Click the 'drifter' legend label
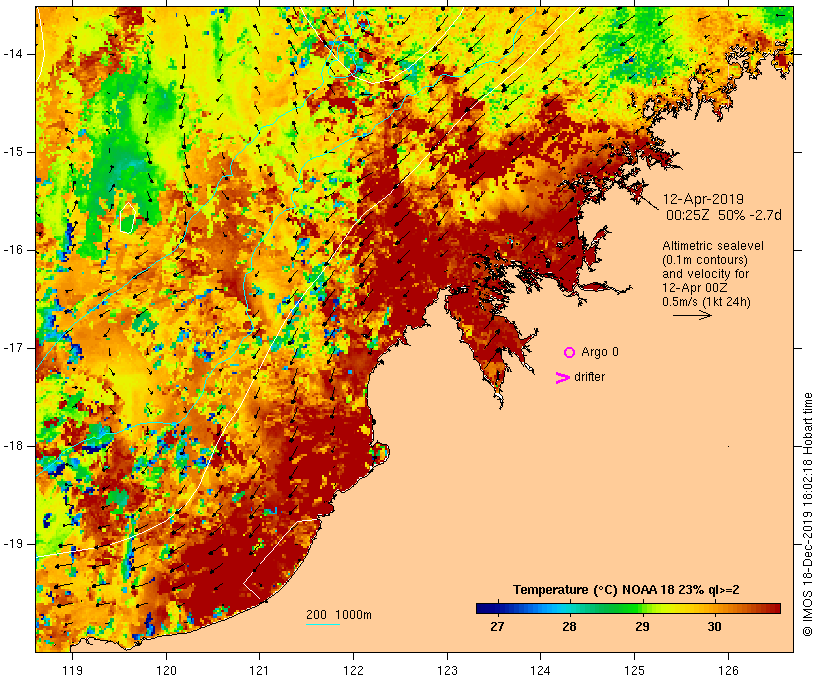Screen dimensions: 820x680 pyautogui.click(x=589, y=377)
